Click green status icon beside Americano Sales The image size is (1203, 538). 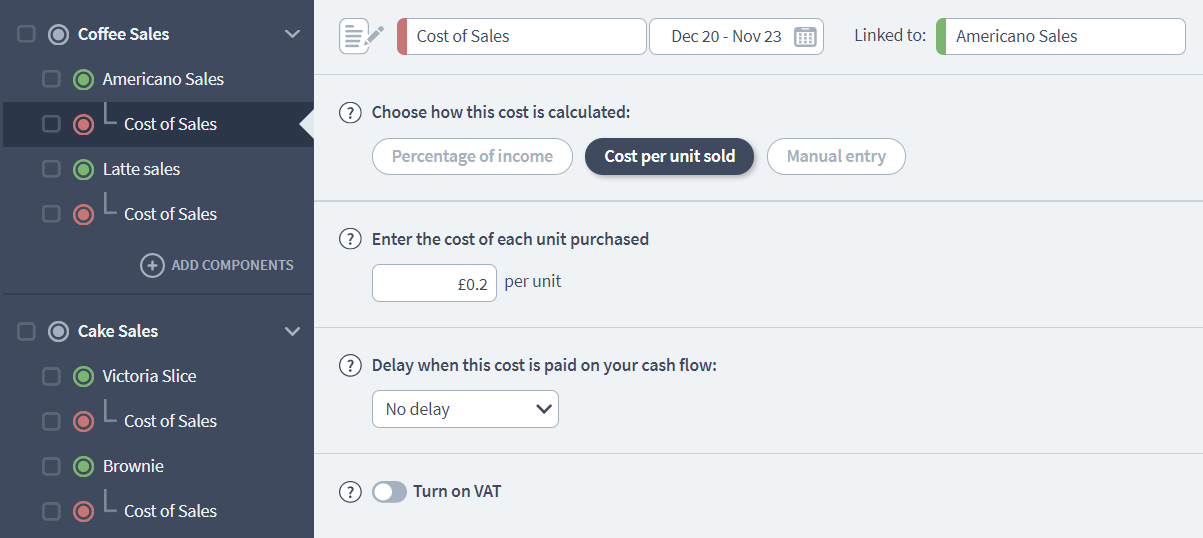click(x=84, y=79)
